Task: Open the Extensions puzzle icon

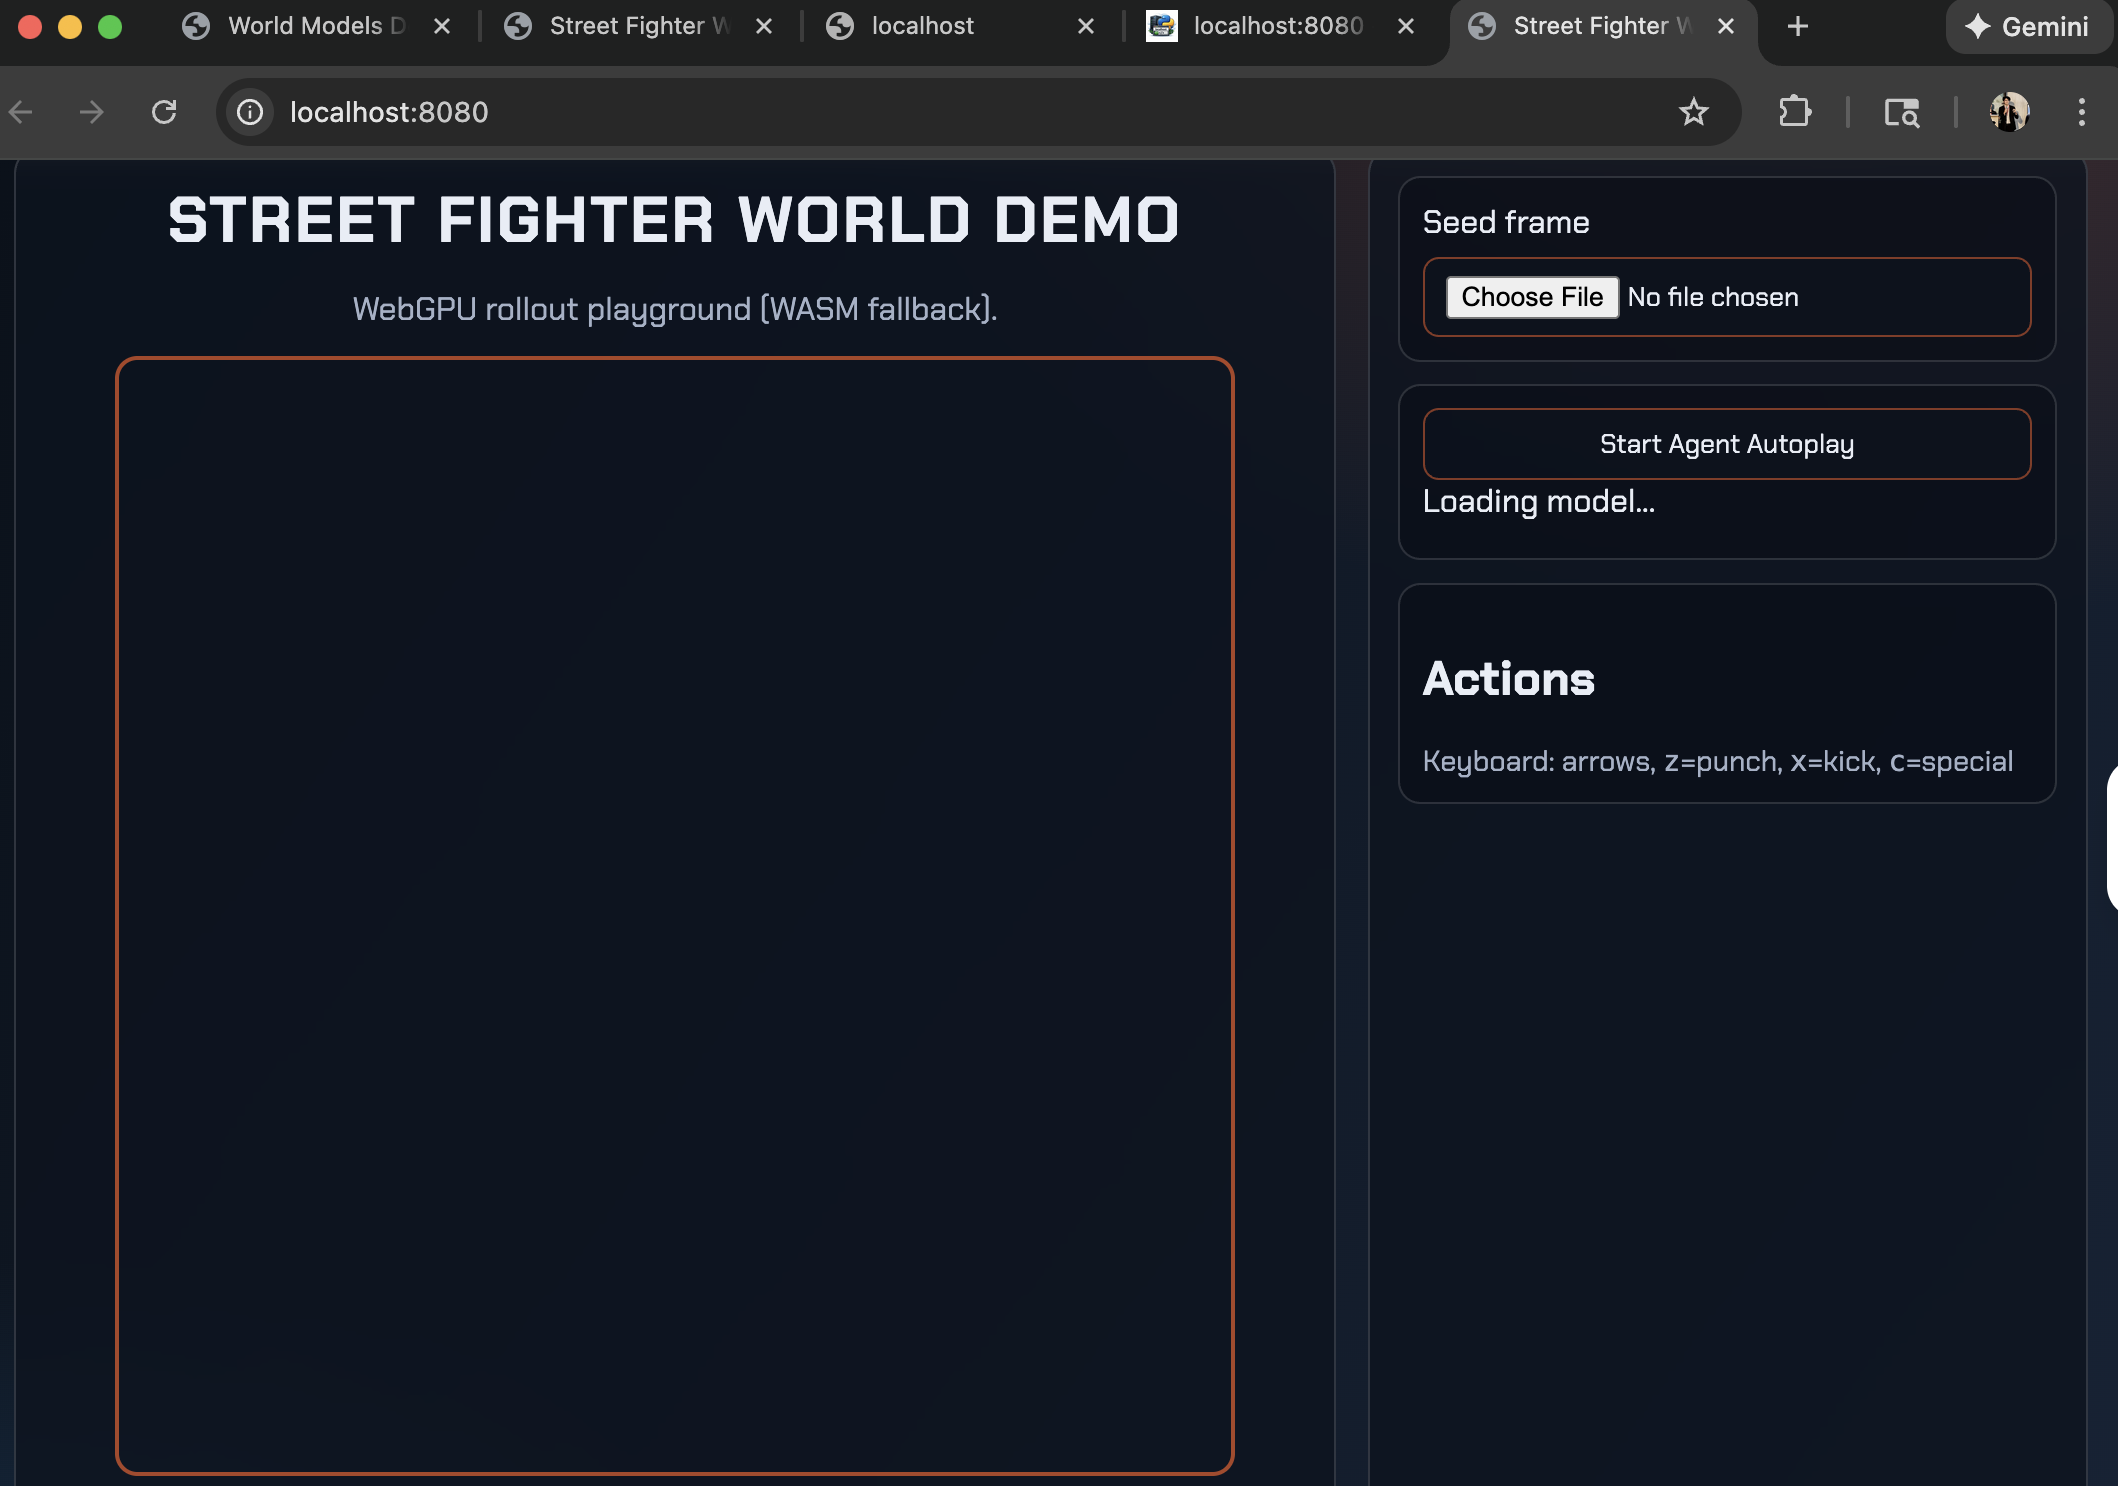Action: [x=1795, y=112]
